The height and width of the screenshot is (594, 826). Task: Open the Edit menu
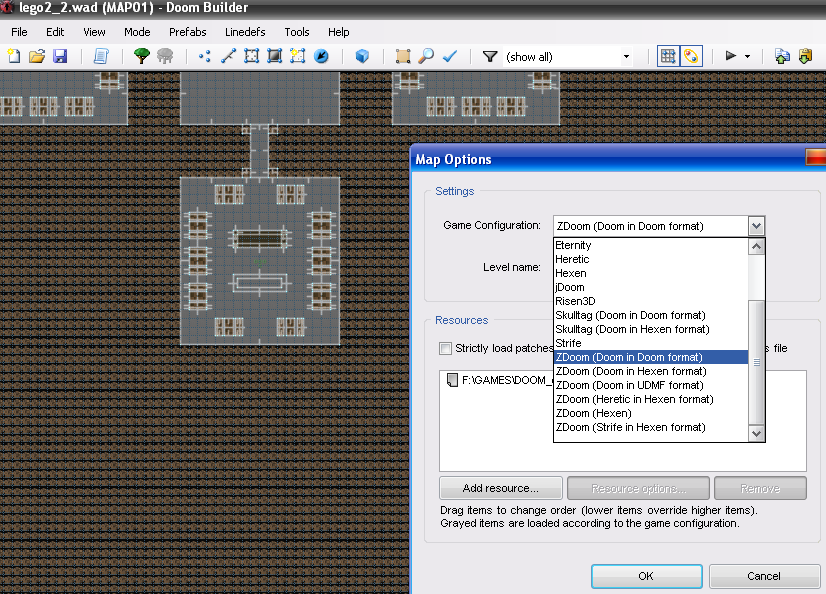coord(55,32)
